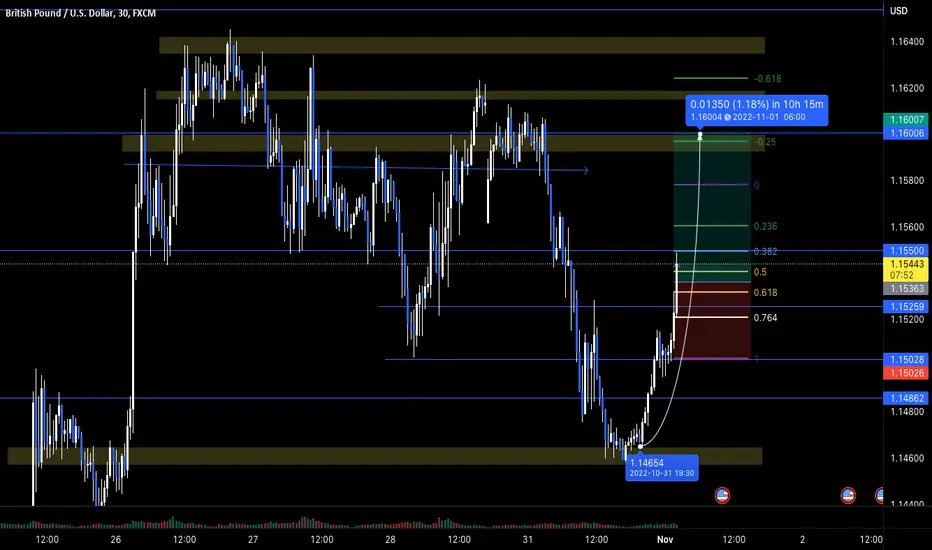Select the blue arrow trend line tip
932x550 pixels.
point(585,171)
